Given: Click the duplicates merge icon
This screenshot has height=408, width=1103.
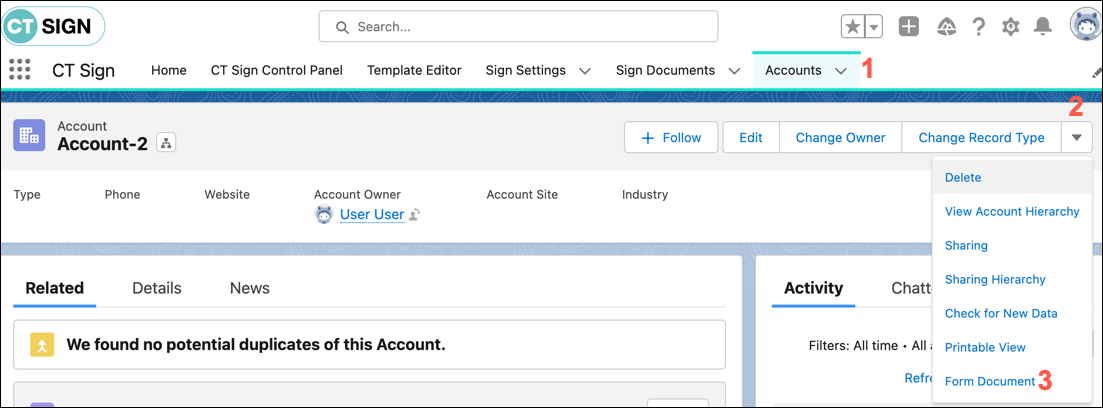Looking at the screenshot, I should click(42, 345).
